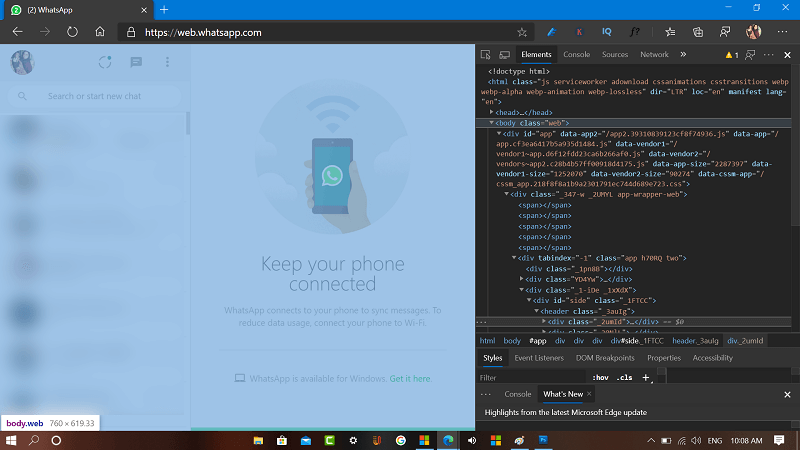The height and width of the screenshot is (450, 800).
Task: Open the Customize DevTools ellipsis menu
Action: (768, 55)
